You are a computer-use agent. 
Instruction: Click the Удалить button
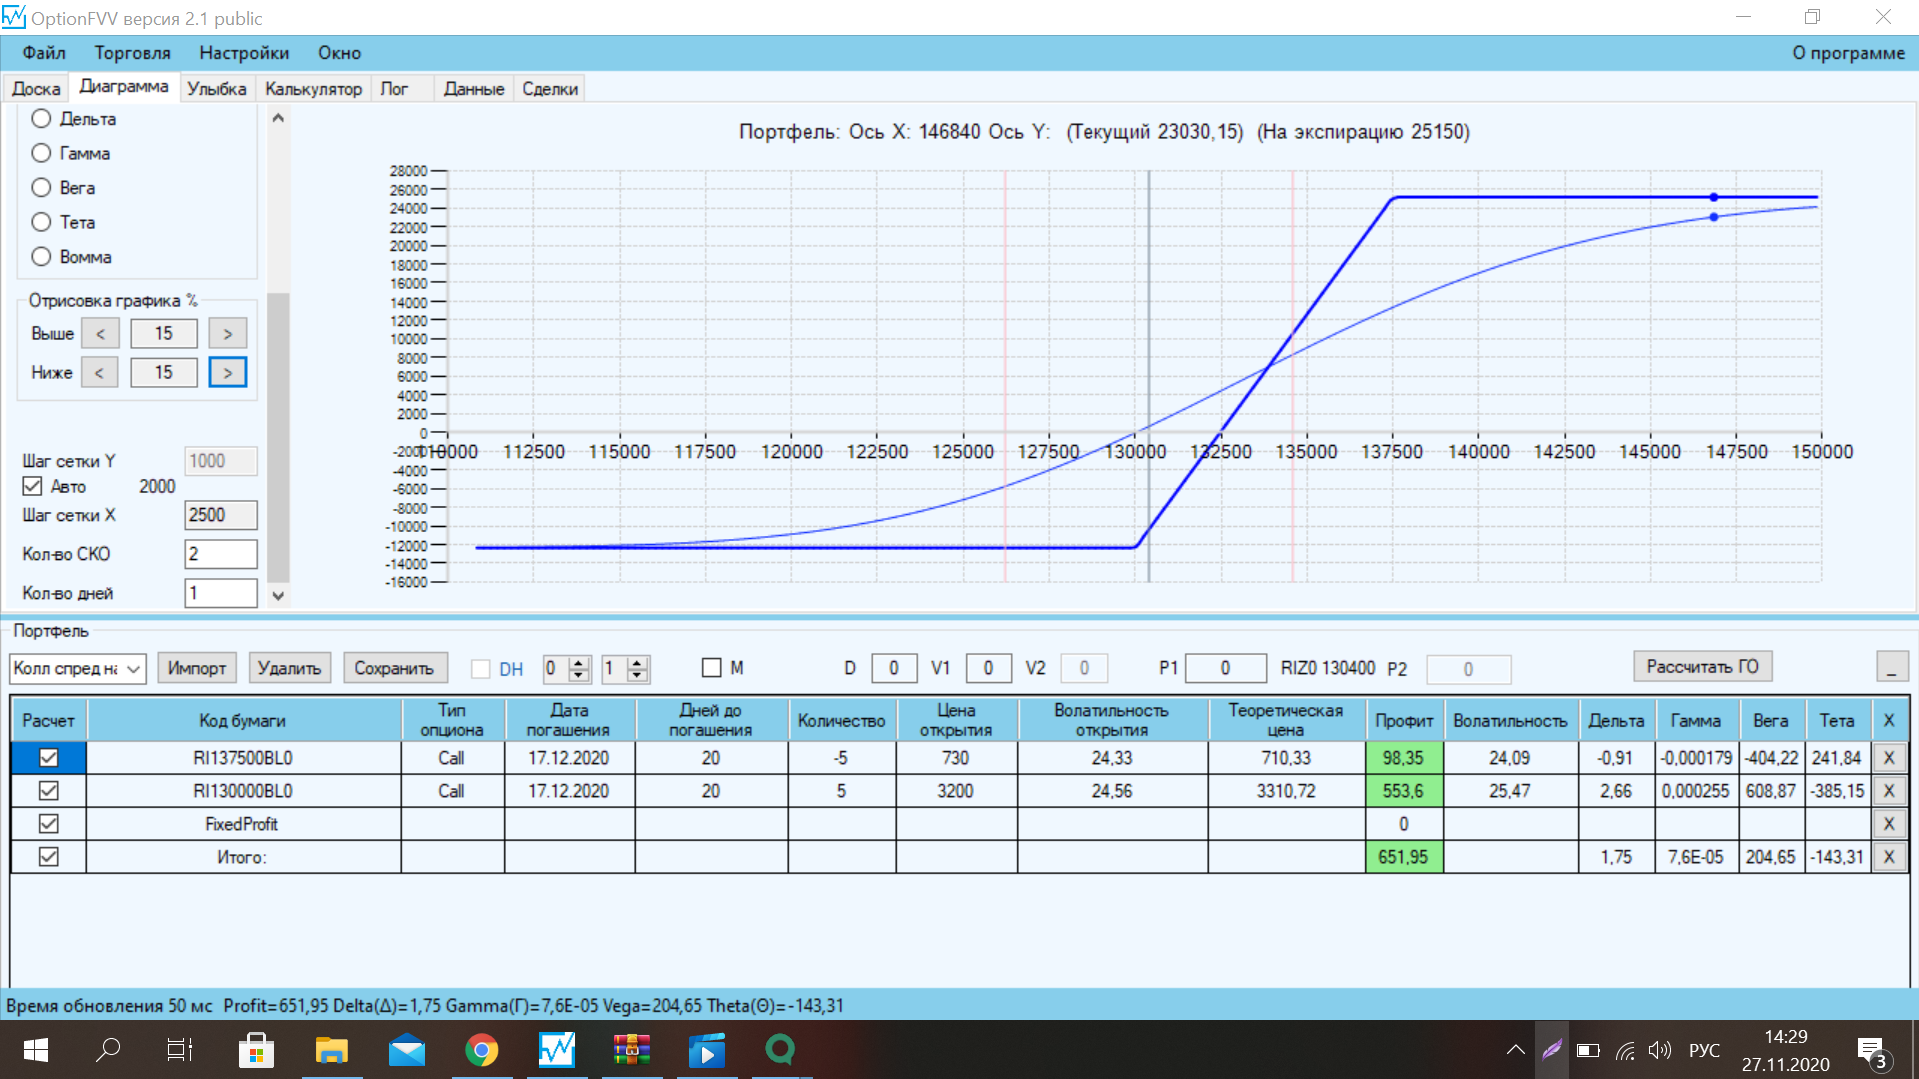coord(289,668)
